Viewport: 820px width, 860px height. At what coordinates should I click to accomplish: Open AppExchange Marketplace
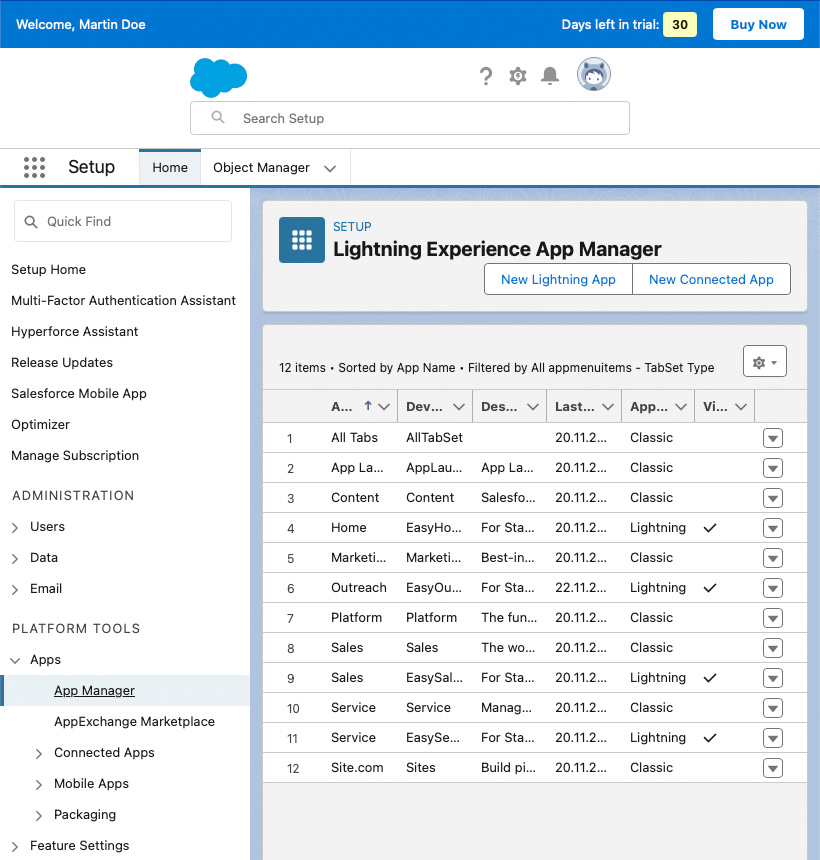(x=134, y=721)
